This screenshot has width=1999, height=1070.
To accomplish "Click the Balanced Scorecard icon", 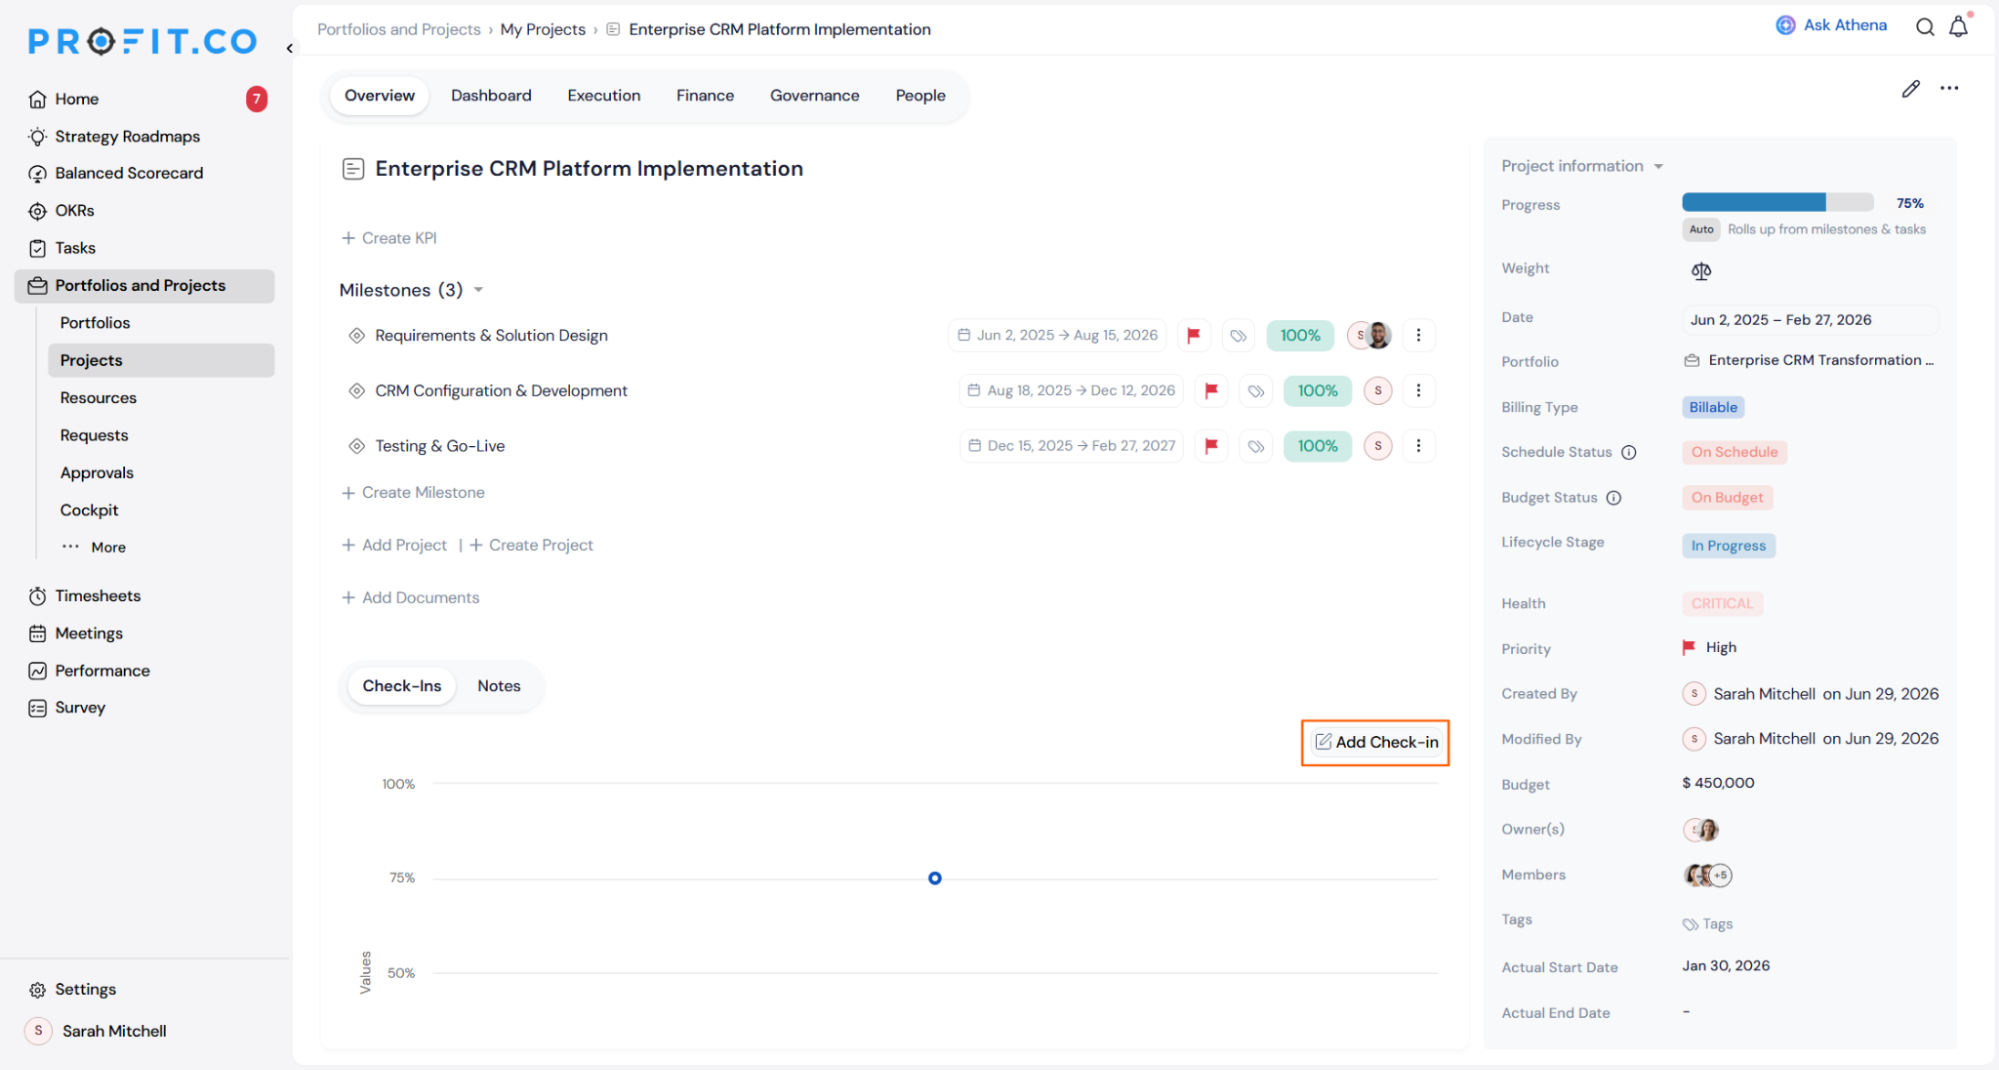I will pyautogui.click(x=37, y=173).
